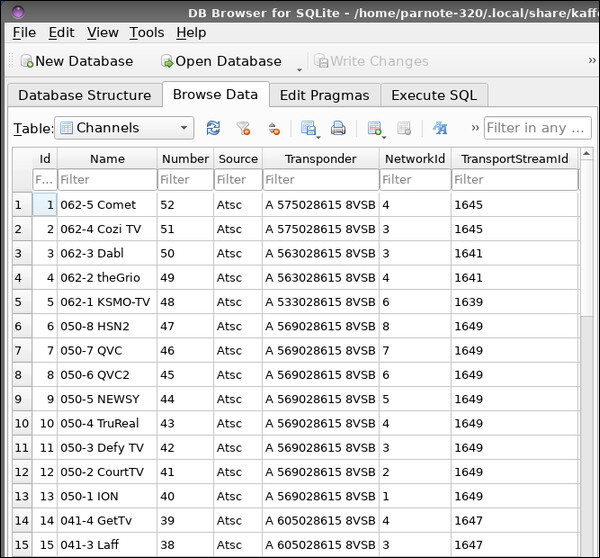Click the vertical scrollbar up arrow
600x558 pixels.
click(586, 154)
